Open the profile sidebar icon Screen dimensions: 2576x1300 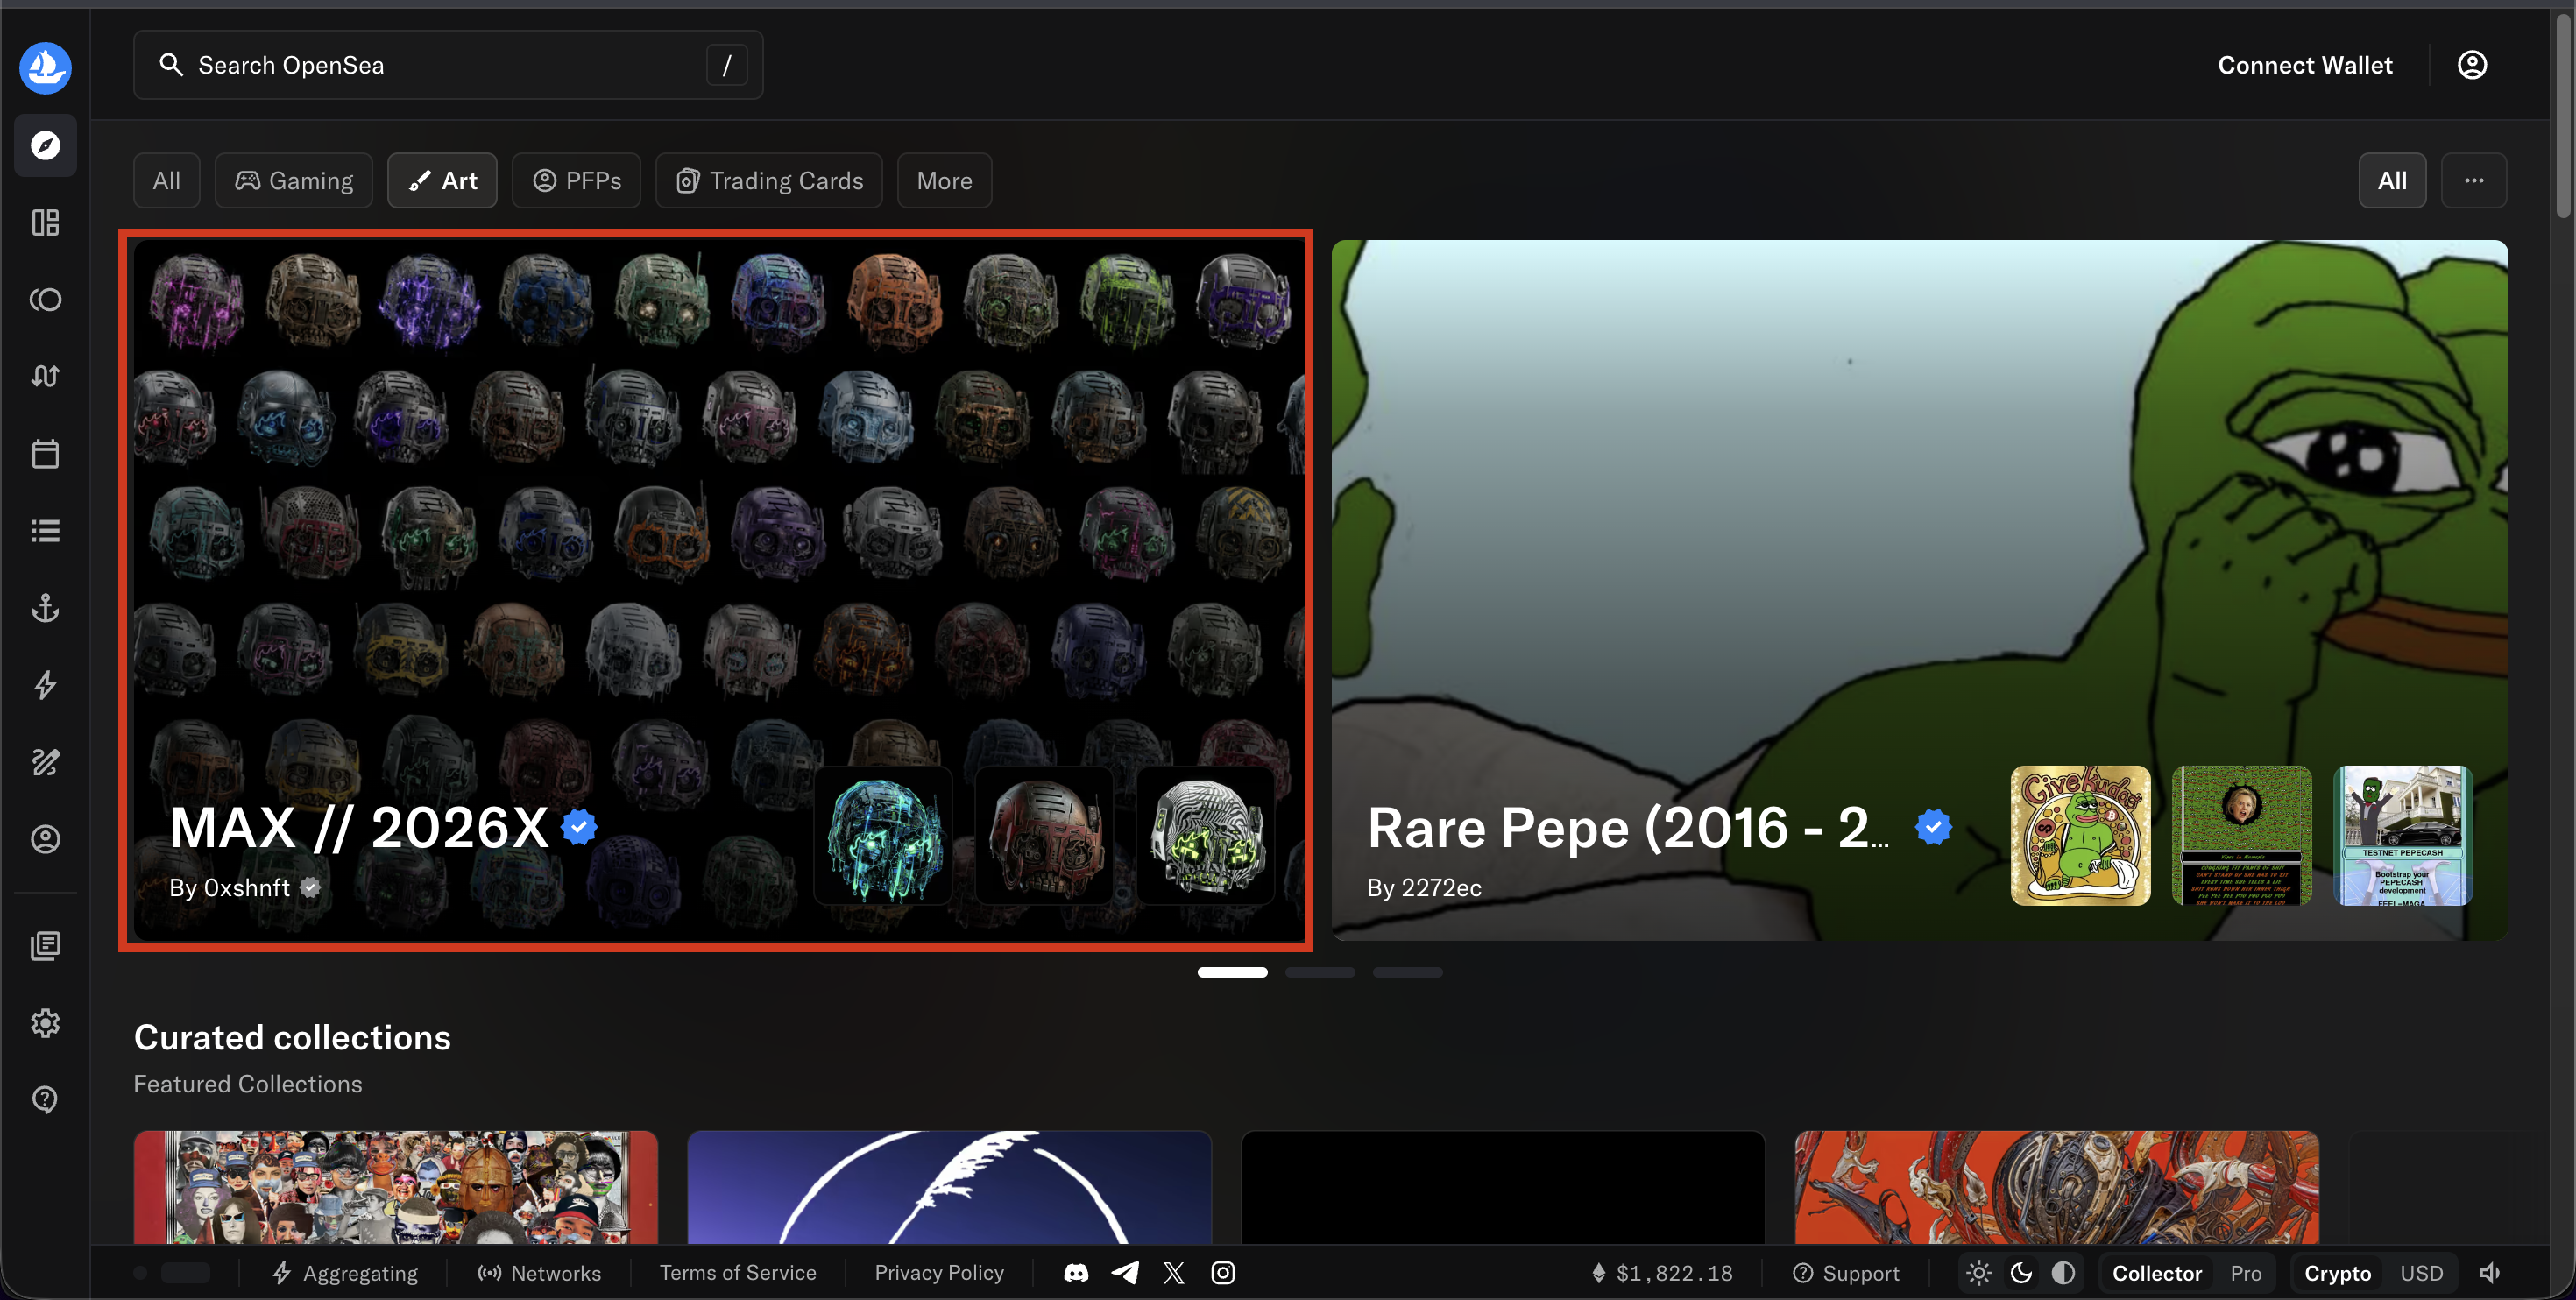click(45, 839)
